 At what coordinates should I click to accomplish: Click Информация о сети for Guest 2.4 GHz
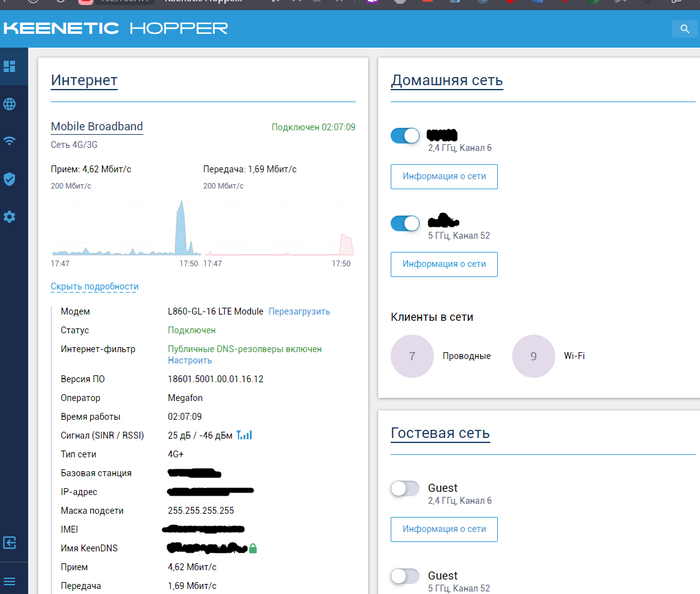click(x=444, y=529)
